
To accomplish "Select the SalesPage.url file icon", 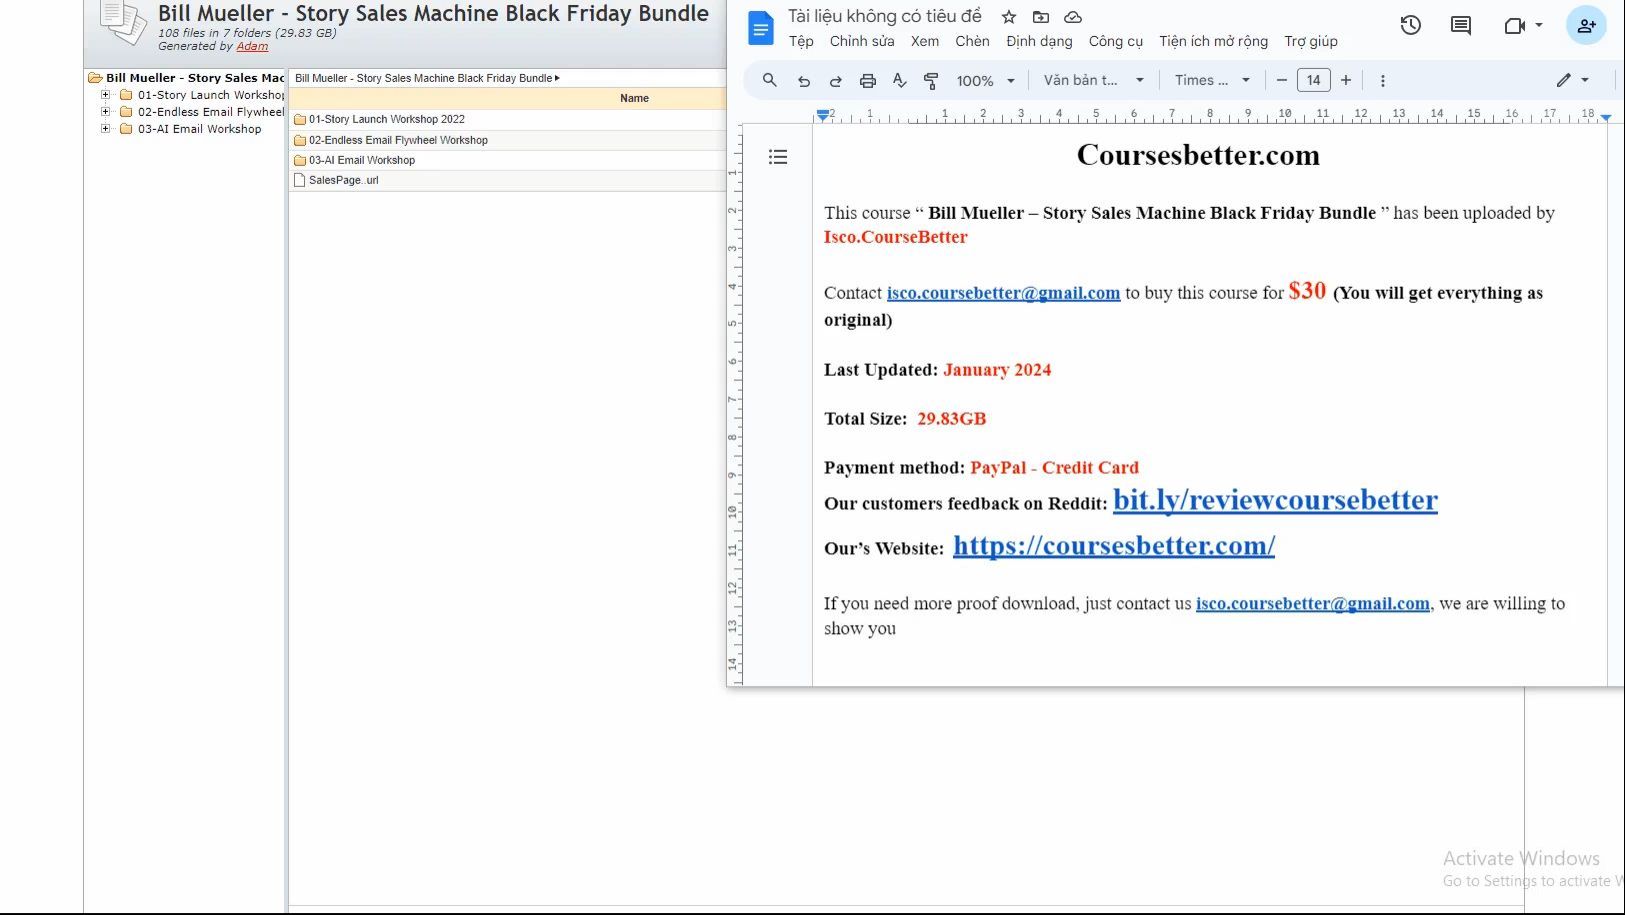I will 299,180.
